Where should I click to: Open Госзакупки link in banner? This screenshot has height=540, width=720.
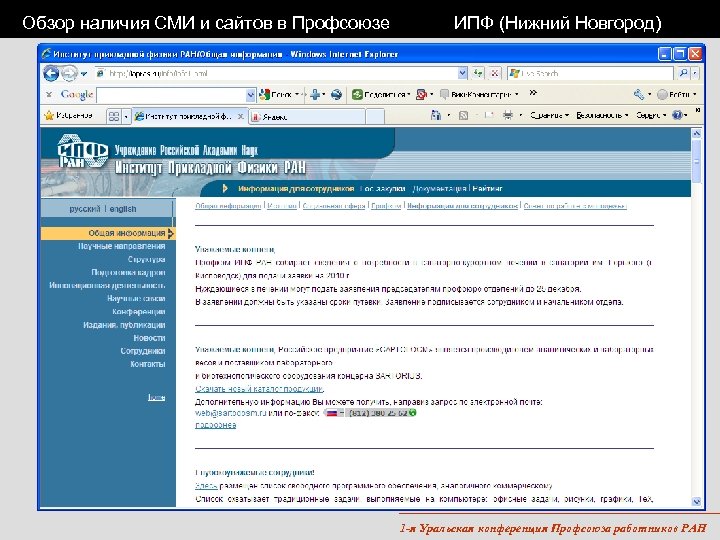[x=382, y=189]
